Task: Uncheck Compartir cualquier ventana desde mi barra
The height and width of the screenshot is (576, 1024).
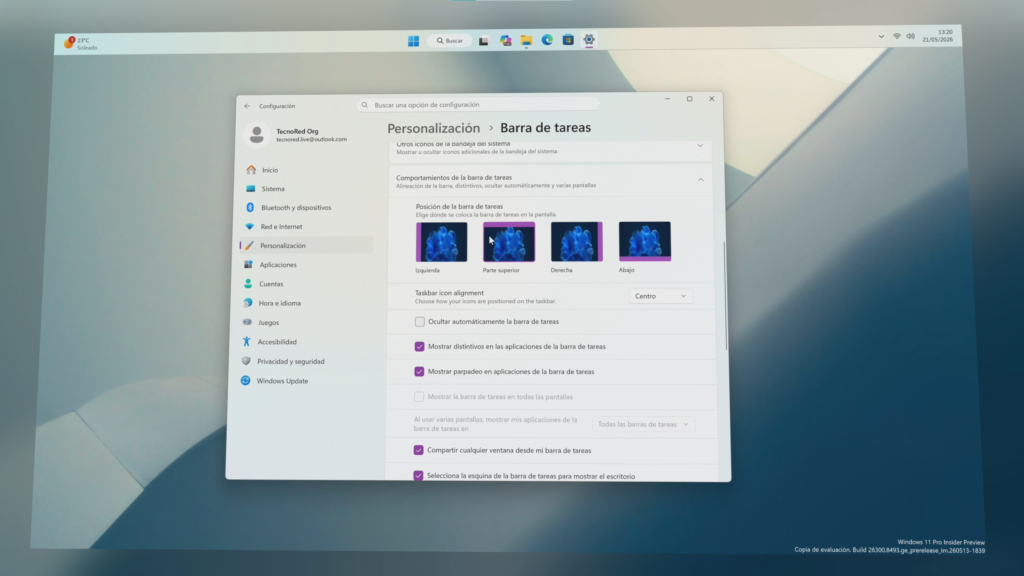Action: tap(419, 450)
